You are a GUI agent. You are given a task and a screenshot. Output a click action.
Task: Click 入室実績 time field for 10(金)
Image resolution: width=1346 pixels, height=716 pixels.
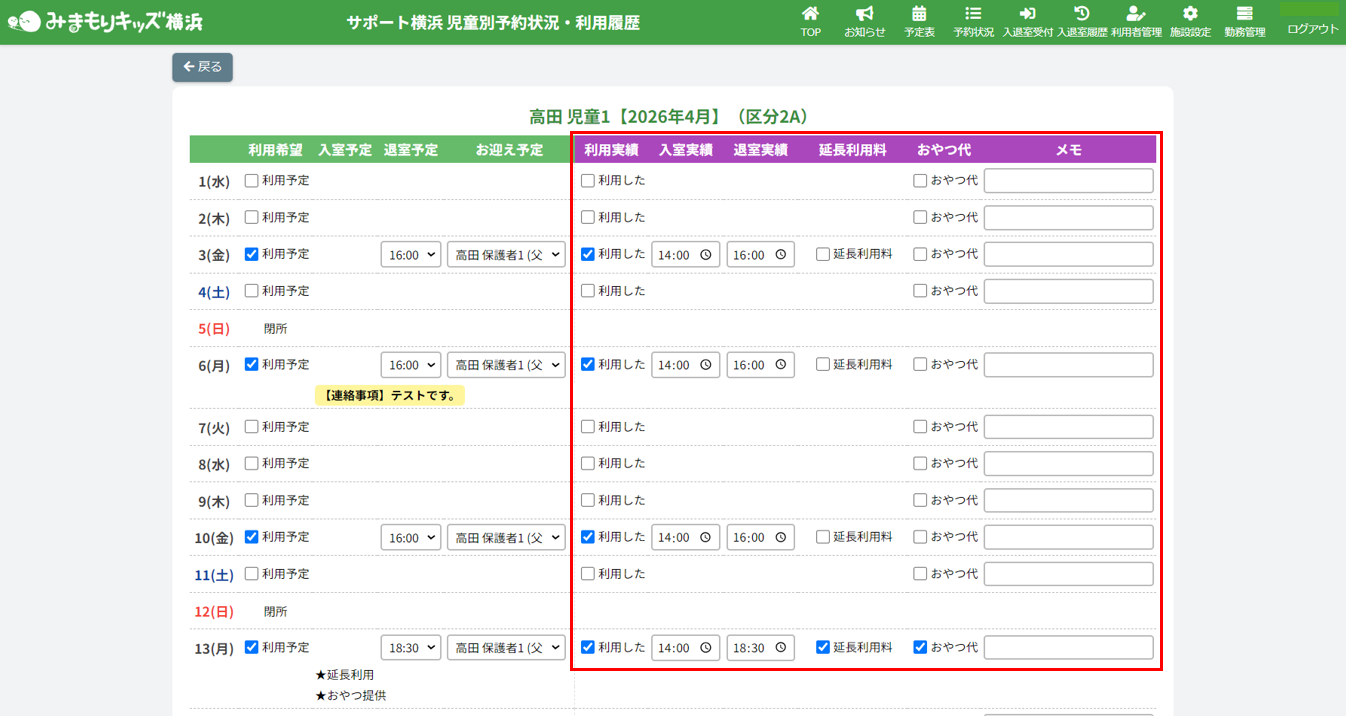pyautogui.click(x=685, y=537)
